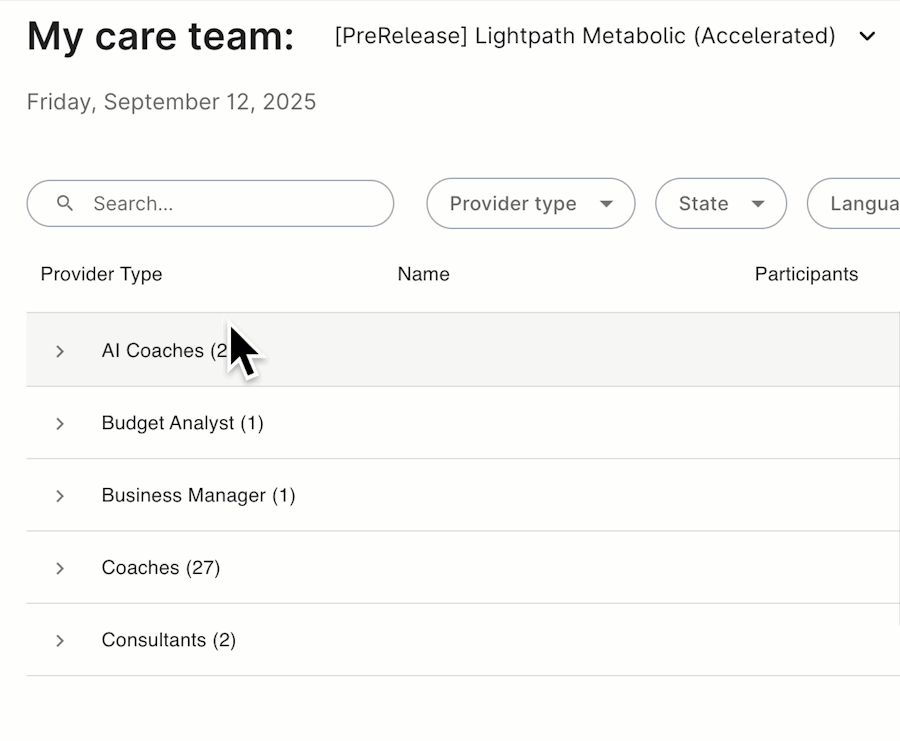Expand the Consultants group chevron
Screen dimensions: 900x741
tap(60, 641)
